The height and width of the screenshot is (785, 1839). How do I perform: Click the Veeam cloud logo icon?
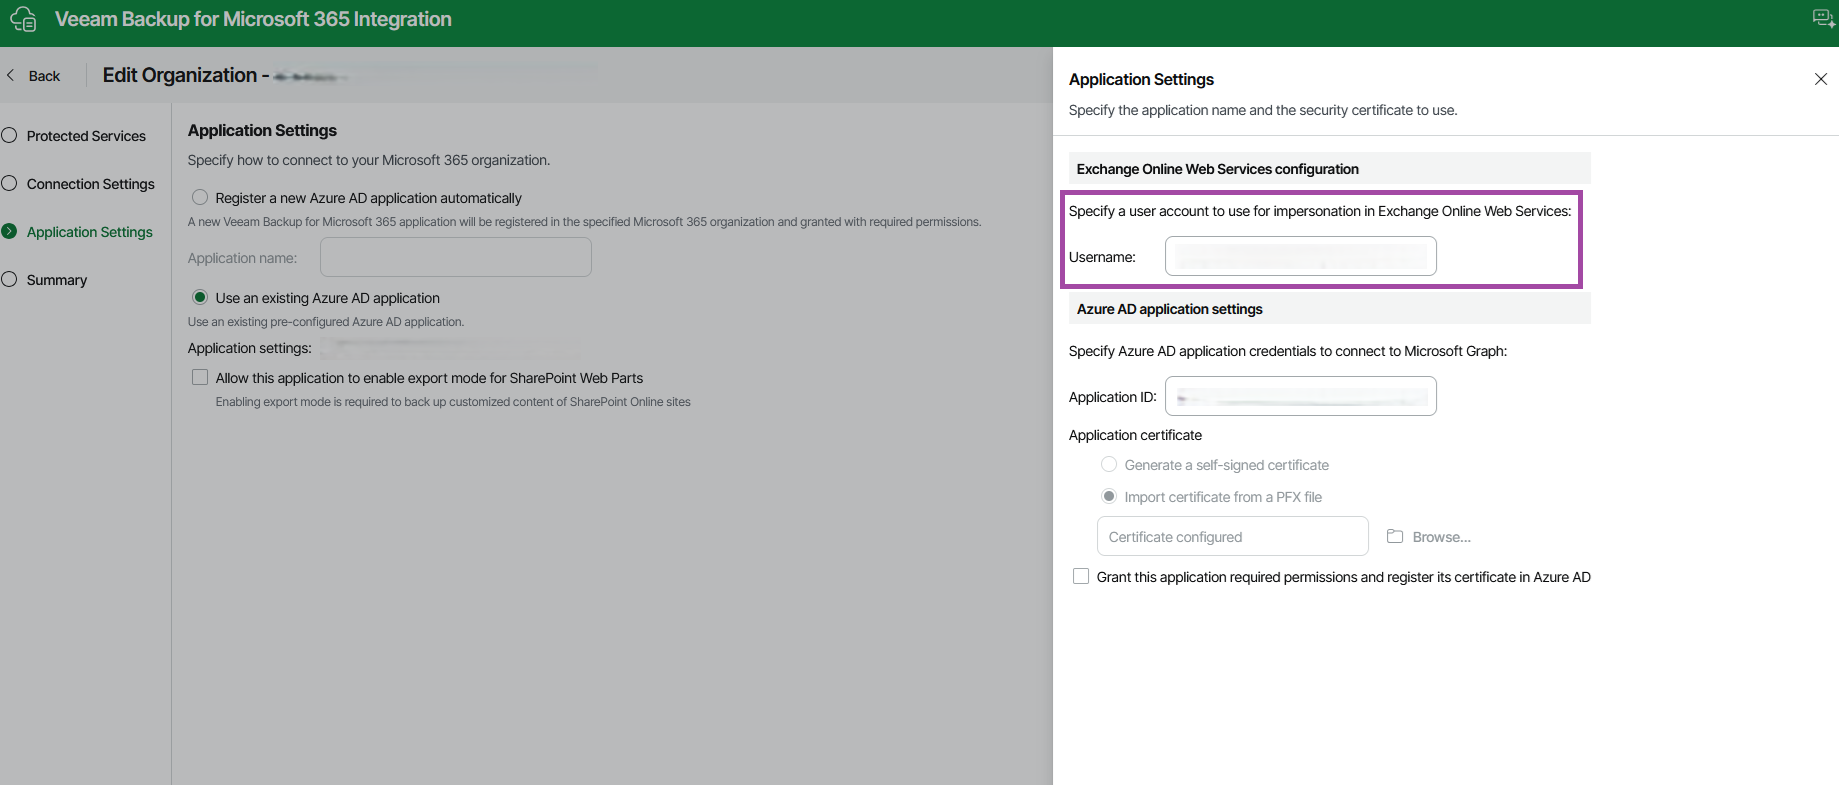tap(23, 19)
